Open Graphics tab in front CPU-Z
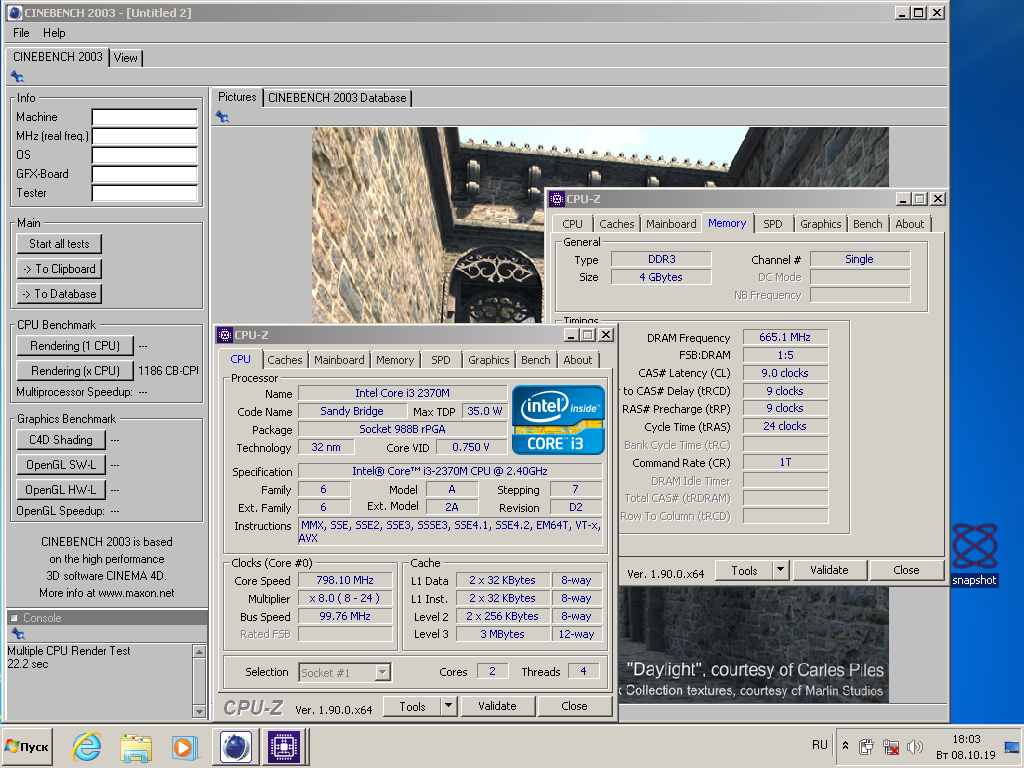Image resolution: width=1024 pixels, height=768 pixels. [488, 360]
